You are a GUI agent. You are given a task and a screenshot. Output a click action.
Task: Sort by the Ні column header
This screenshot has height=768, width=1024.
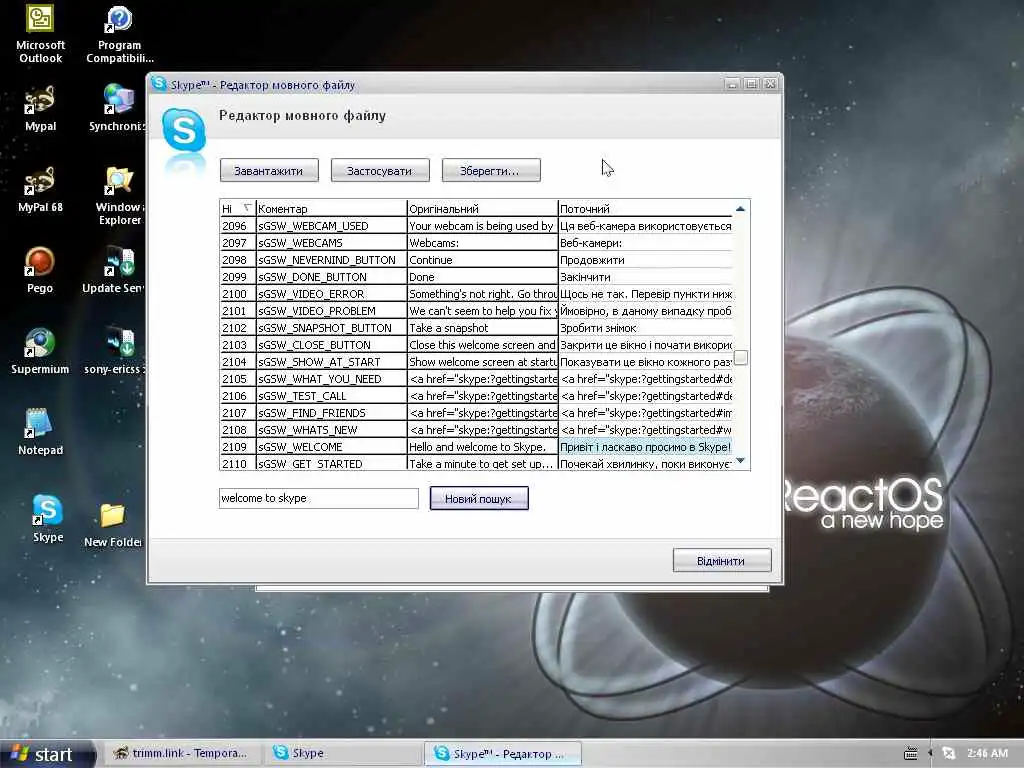pyautogui.click(x=237, y=208)
